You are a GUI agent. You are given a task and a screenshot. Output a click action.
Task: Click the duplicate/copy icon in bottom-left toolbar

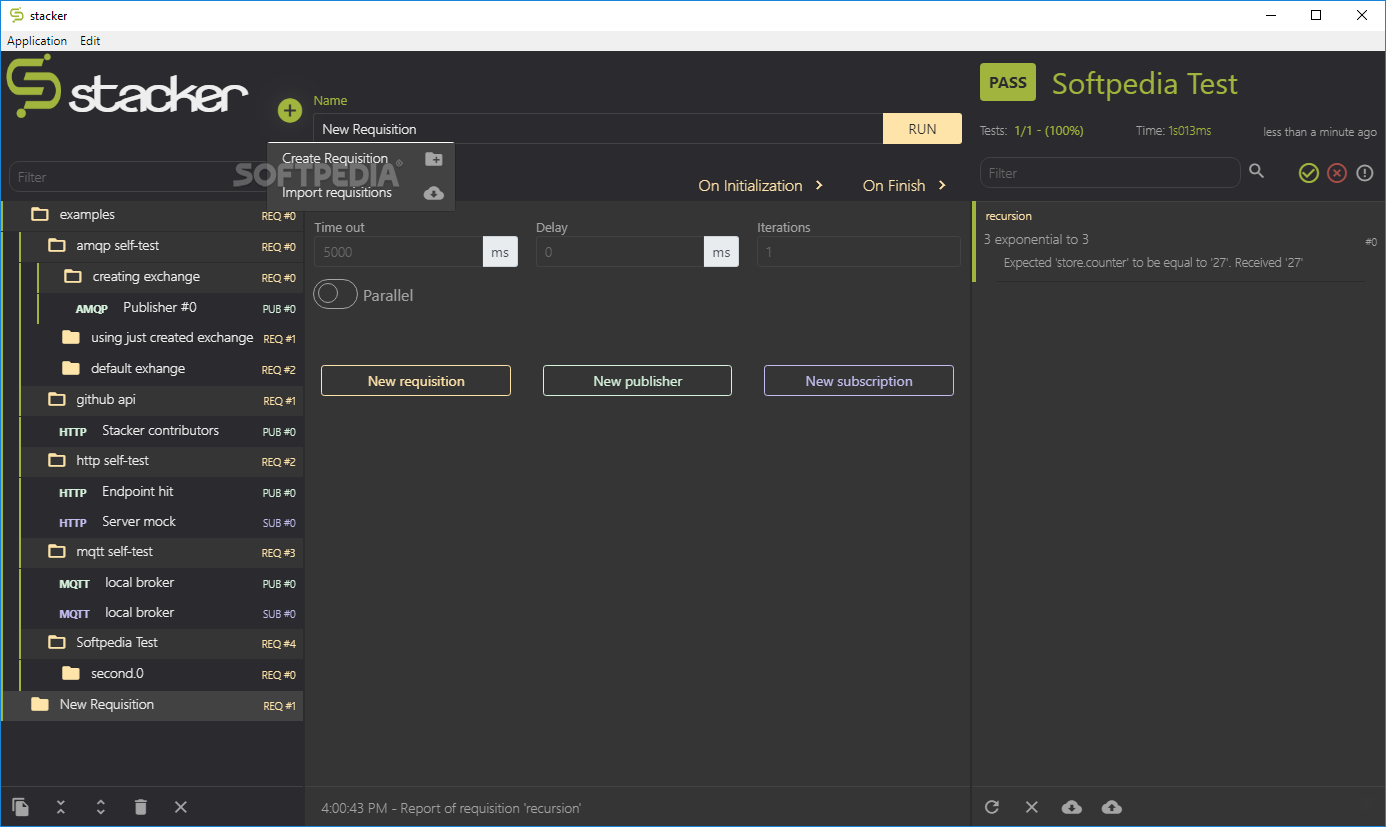click(21, 807)
